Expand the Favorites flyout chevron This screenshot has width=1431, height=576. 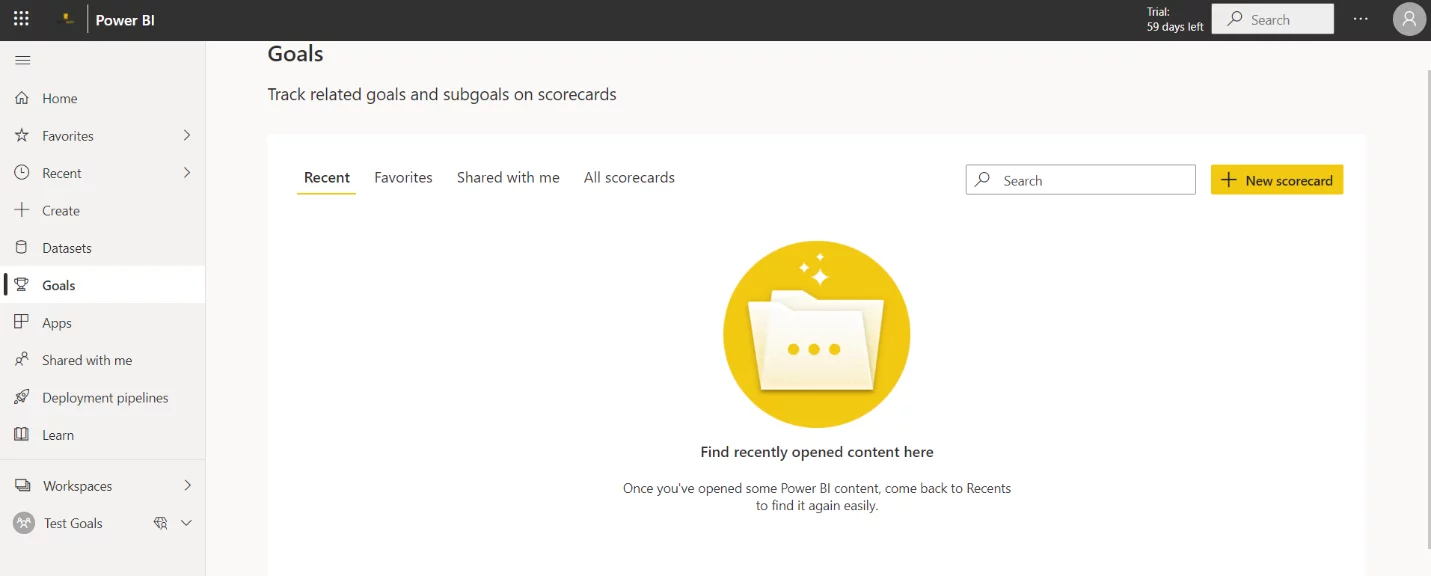pos(187,135)
